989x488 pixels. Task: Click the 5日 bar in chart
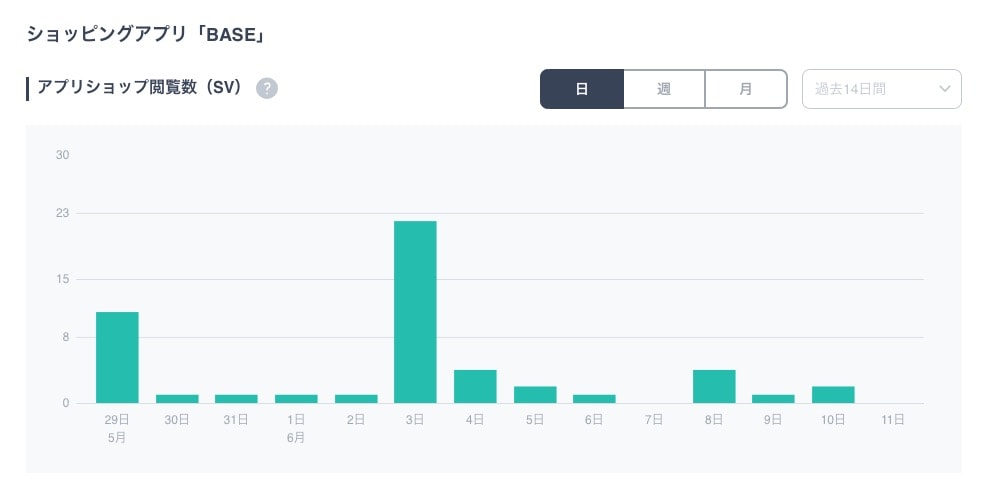tap(535, 394)
